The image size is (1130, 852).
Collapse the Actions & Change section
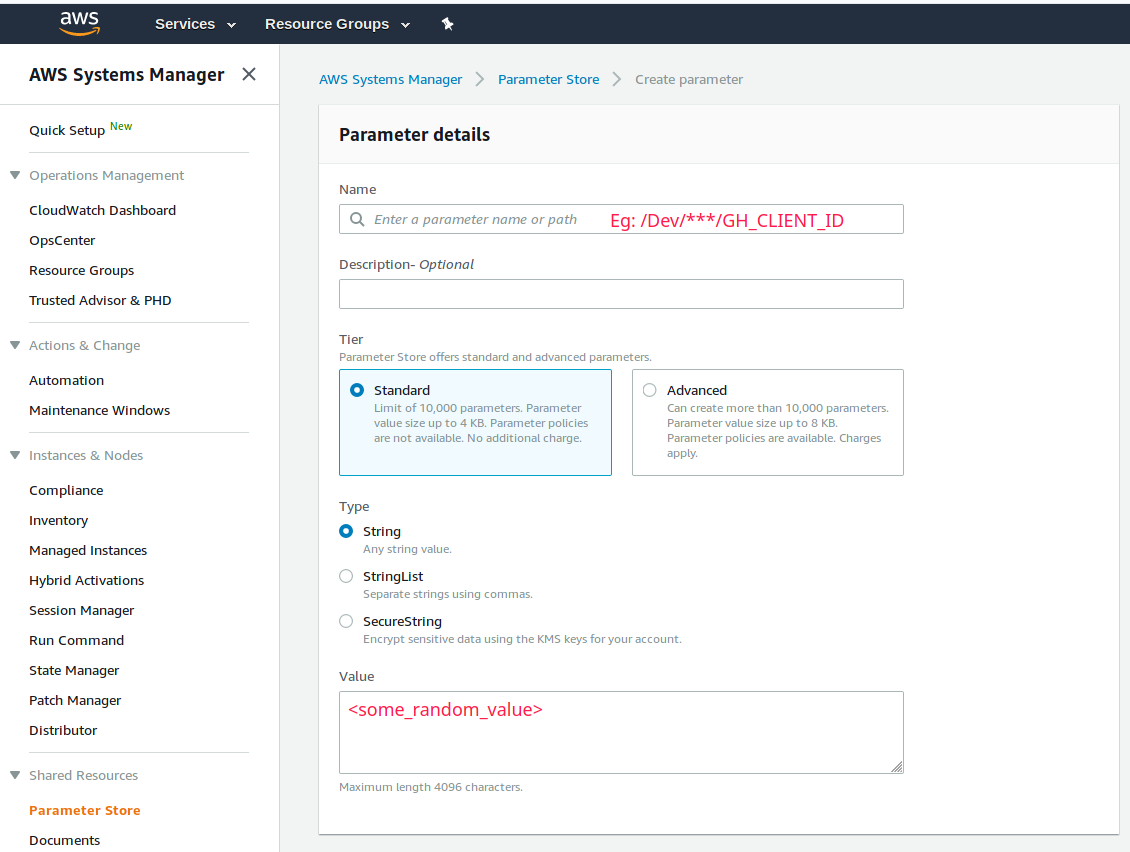click(x=14, y=345)
